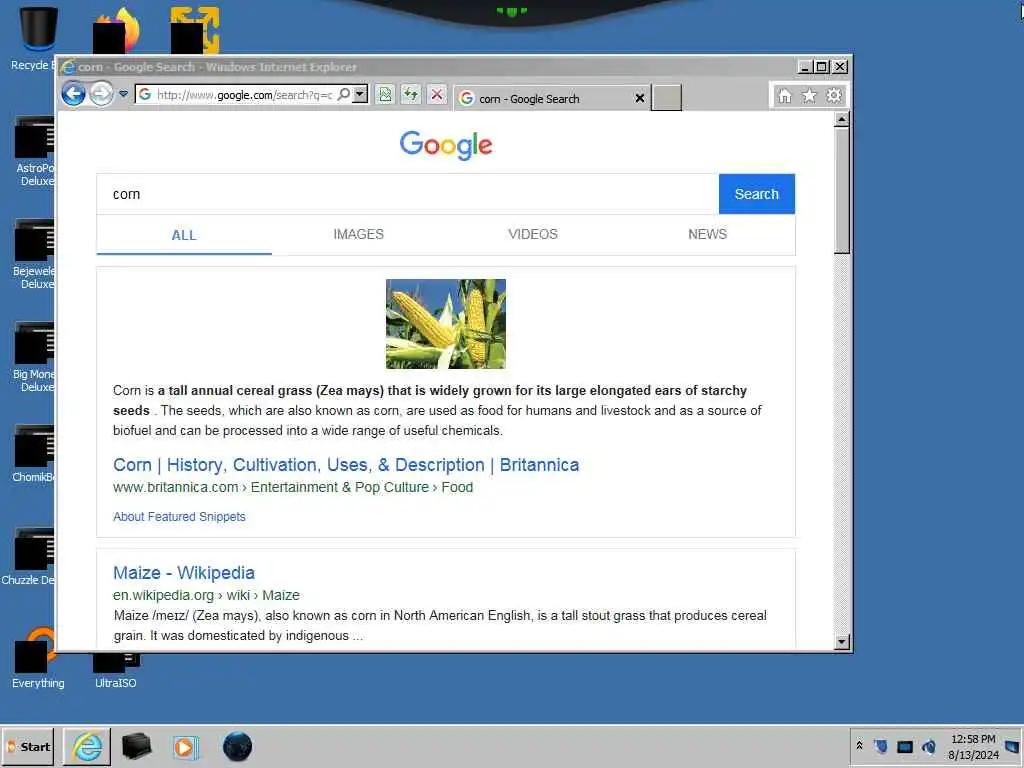Image resolution: width=1024 pixels, height=768 pixels.
Task: Open the volume speaker tray icon
Action: point(929,746)
